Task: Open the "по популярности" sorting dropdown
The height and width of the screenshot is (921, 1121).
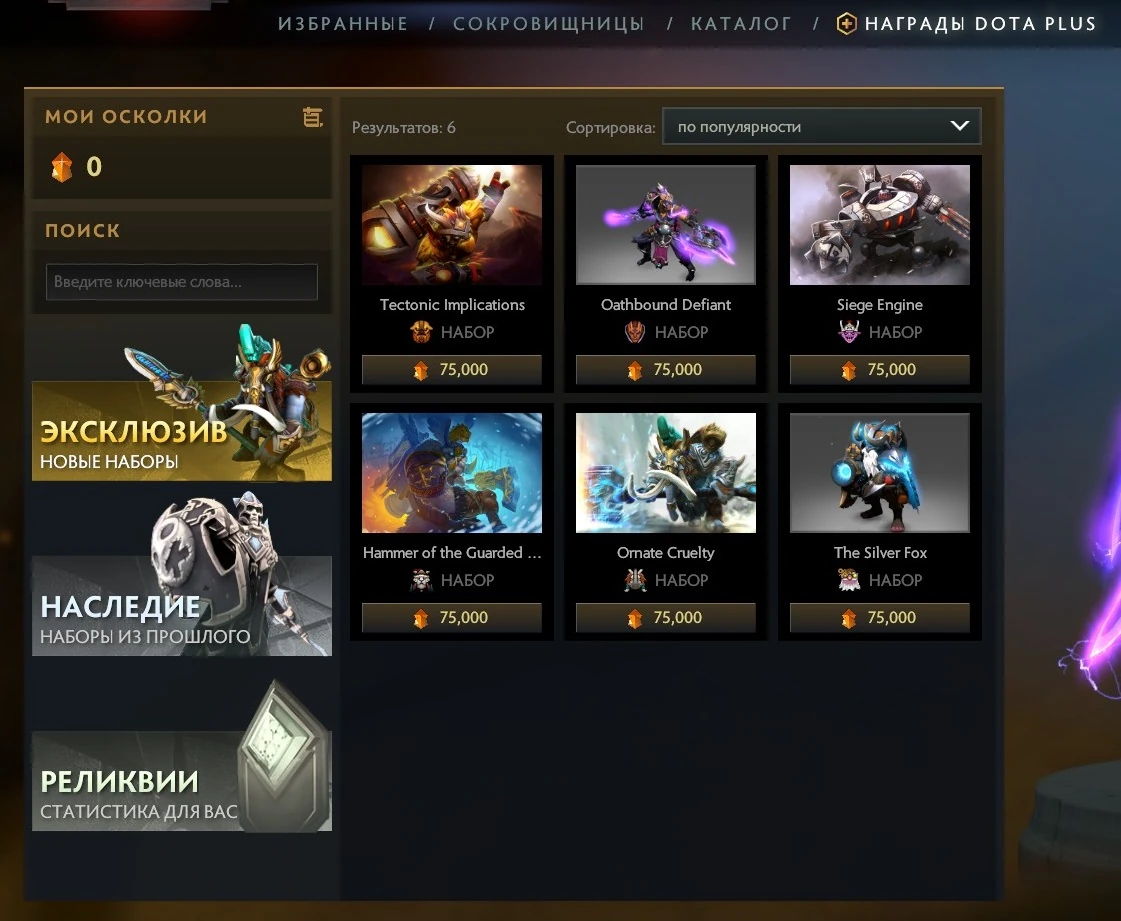Action: coord(821,127)
